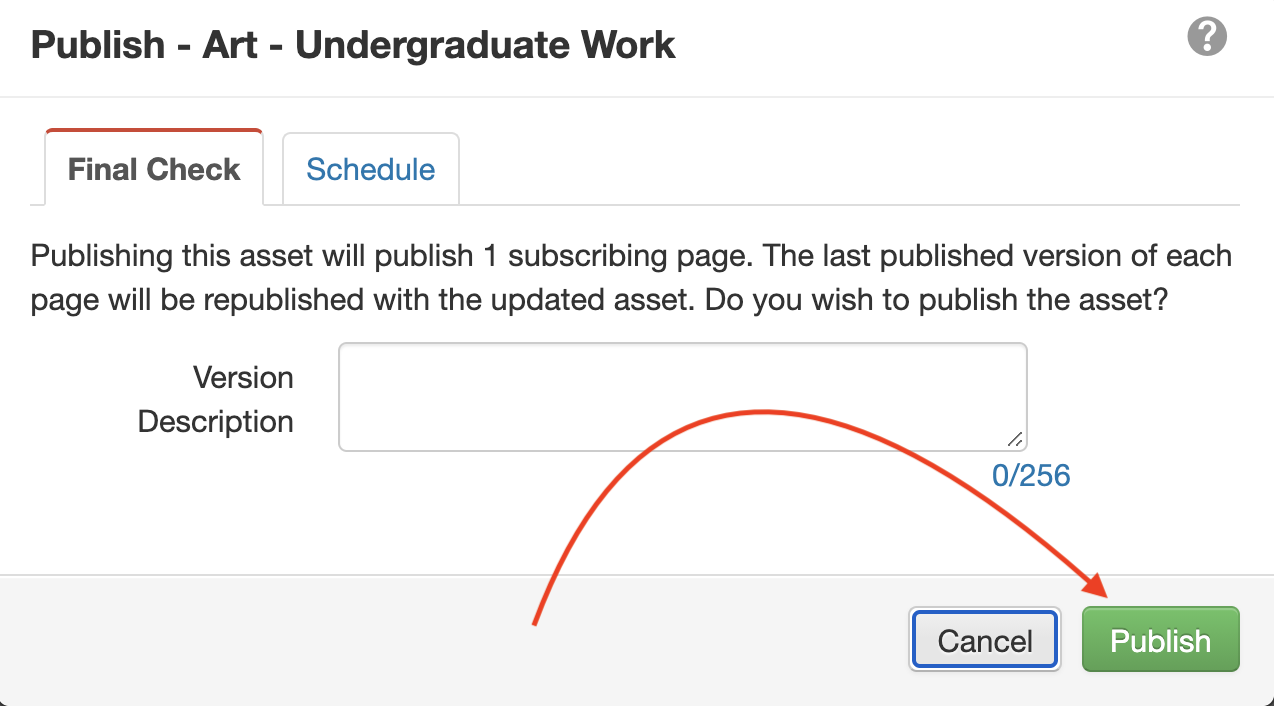Click the Cancel button
Image resolution: width=1274 pixels, height=706 pixels.
click(985, 640)
